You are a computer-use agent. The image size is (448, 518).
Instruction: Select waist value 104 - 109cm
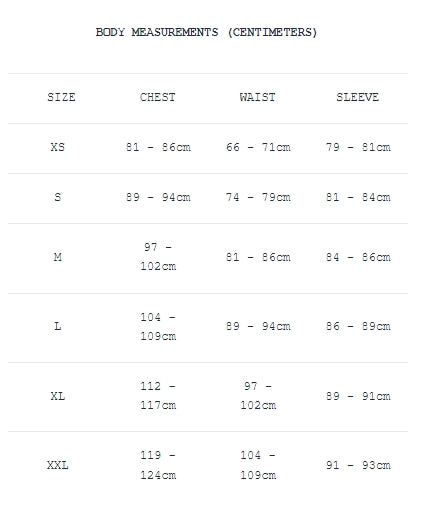[x=258, y=465]
